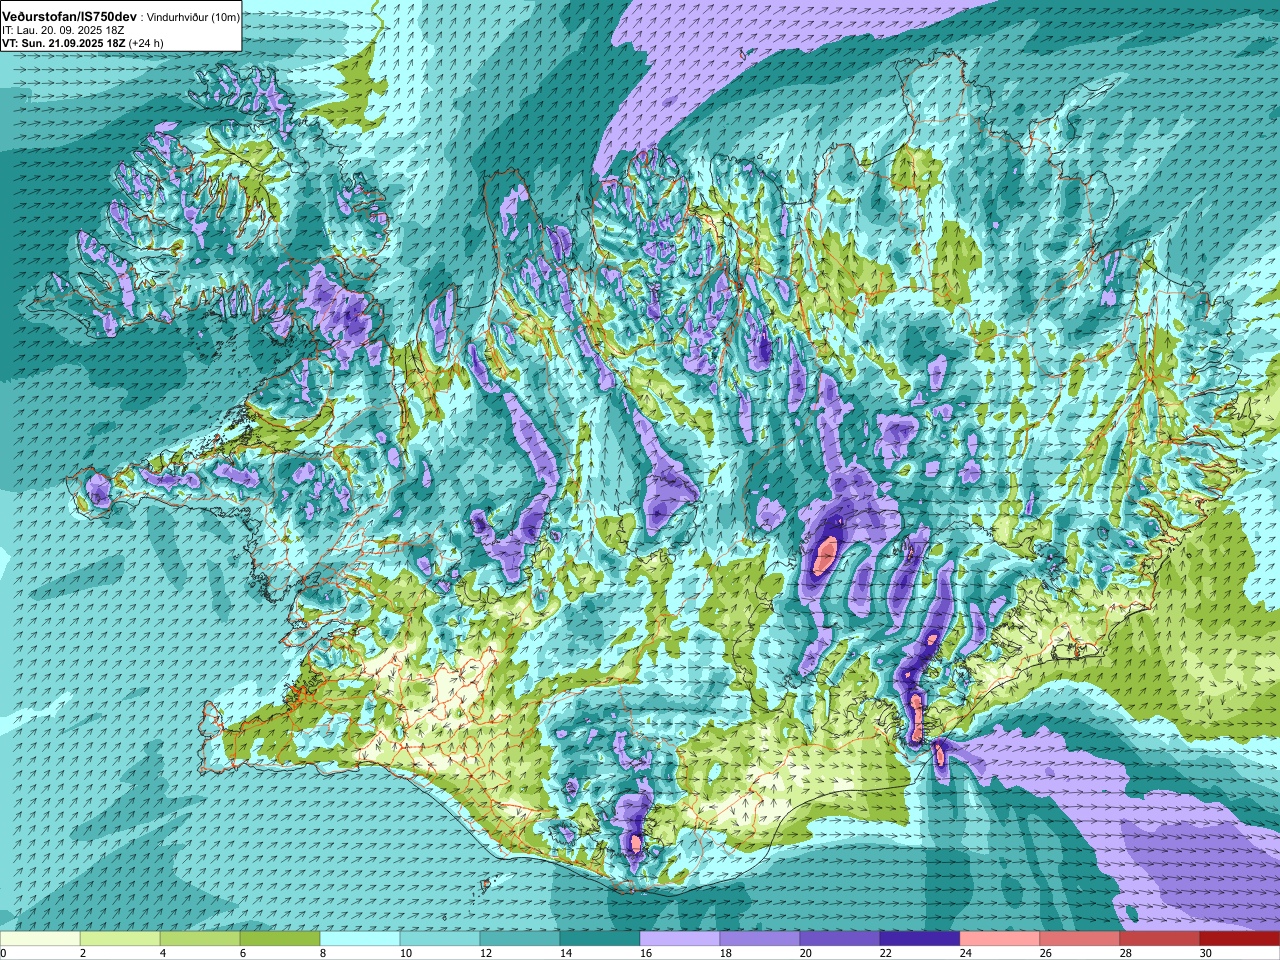Click the legend scale label "24"

(x=967, y=953)
